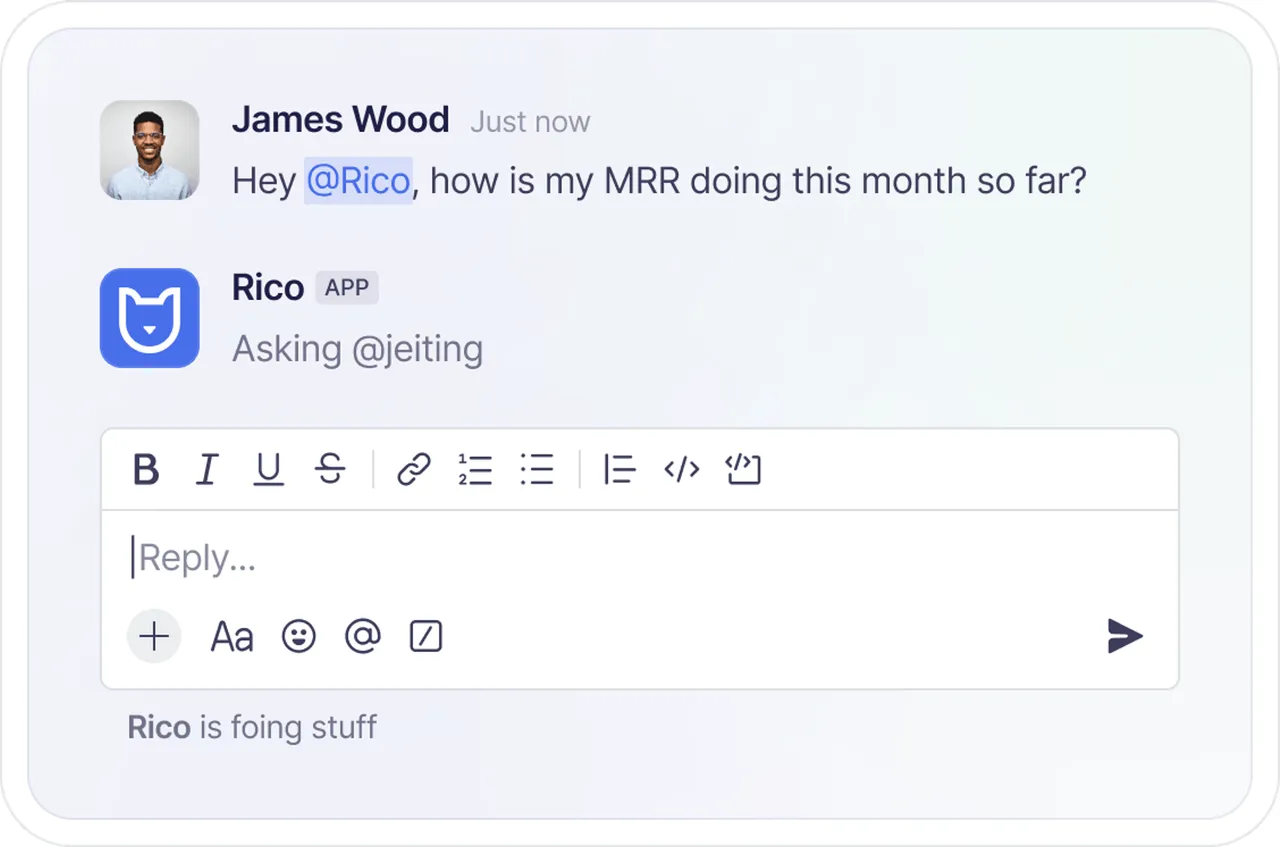Select 'Asking @jeiting' message text
The height and width of the screenshot is (847, 1280).
coord(358,349)
